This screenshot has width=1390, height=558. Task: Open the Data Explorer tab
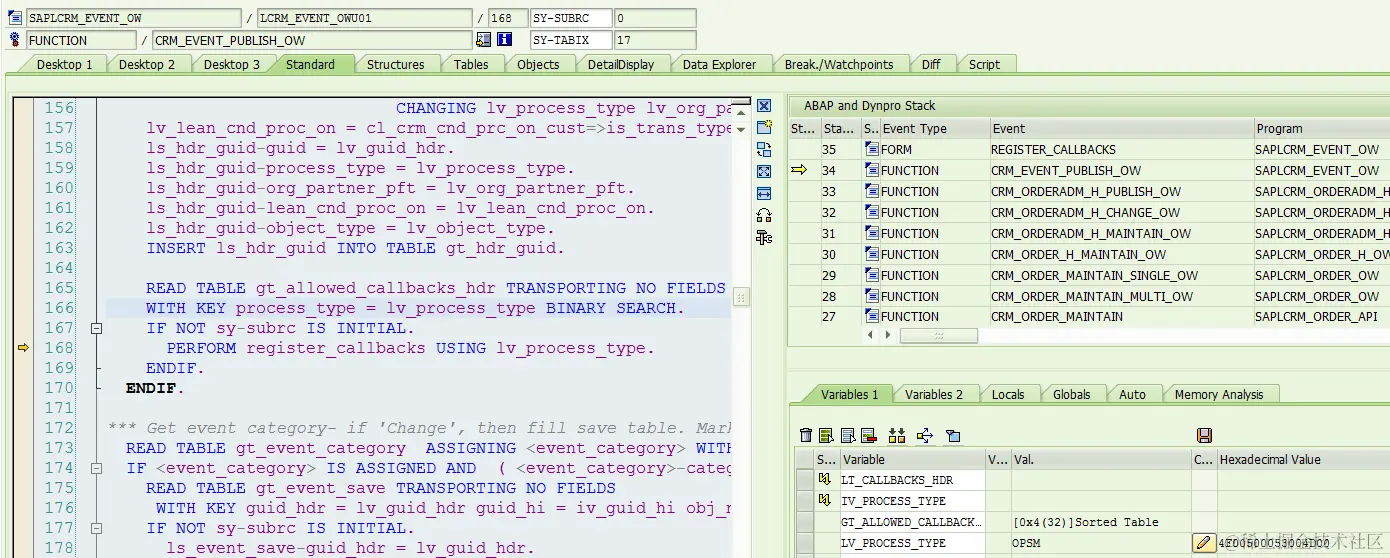(x=719, y=64)
